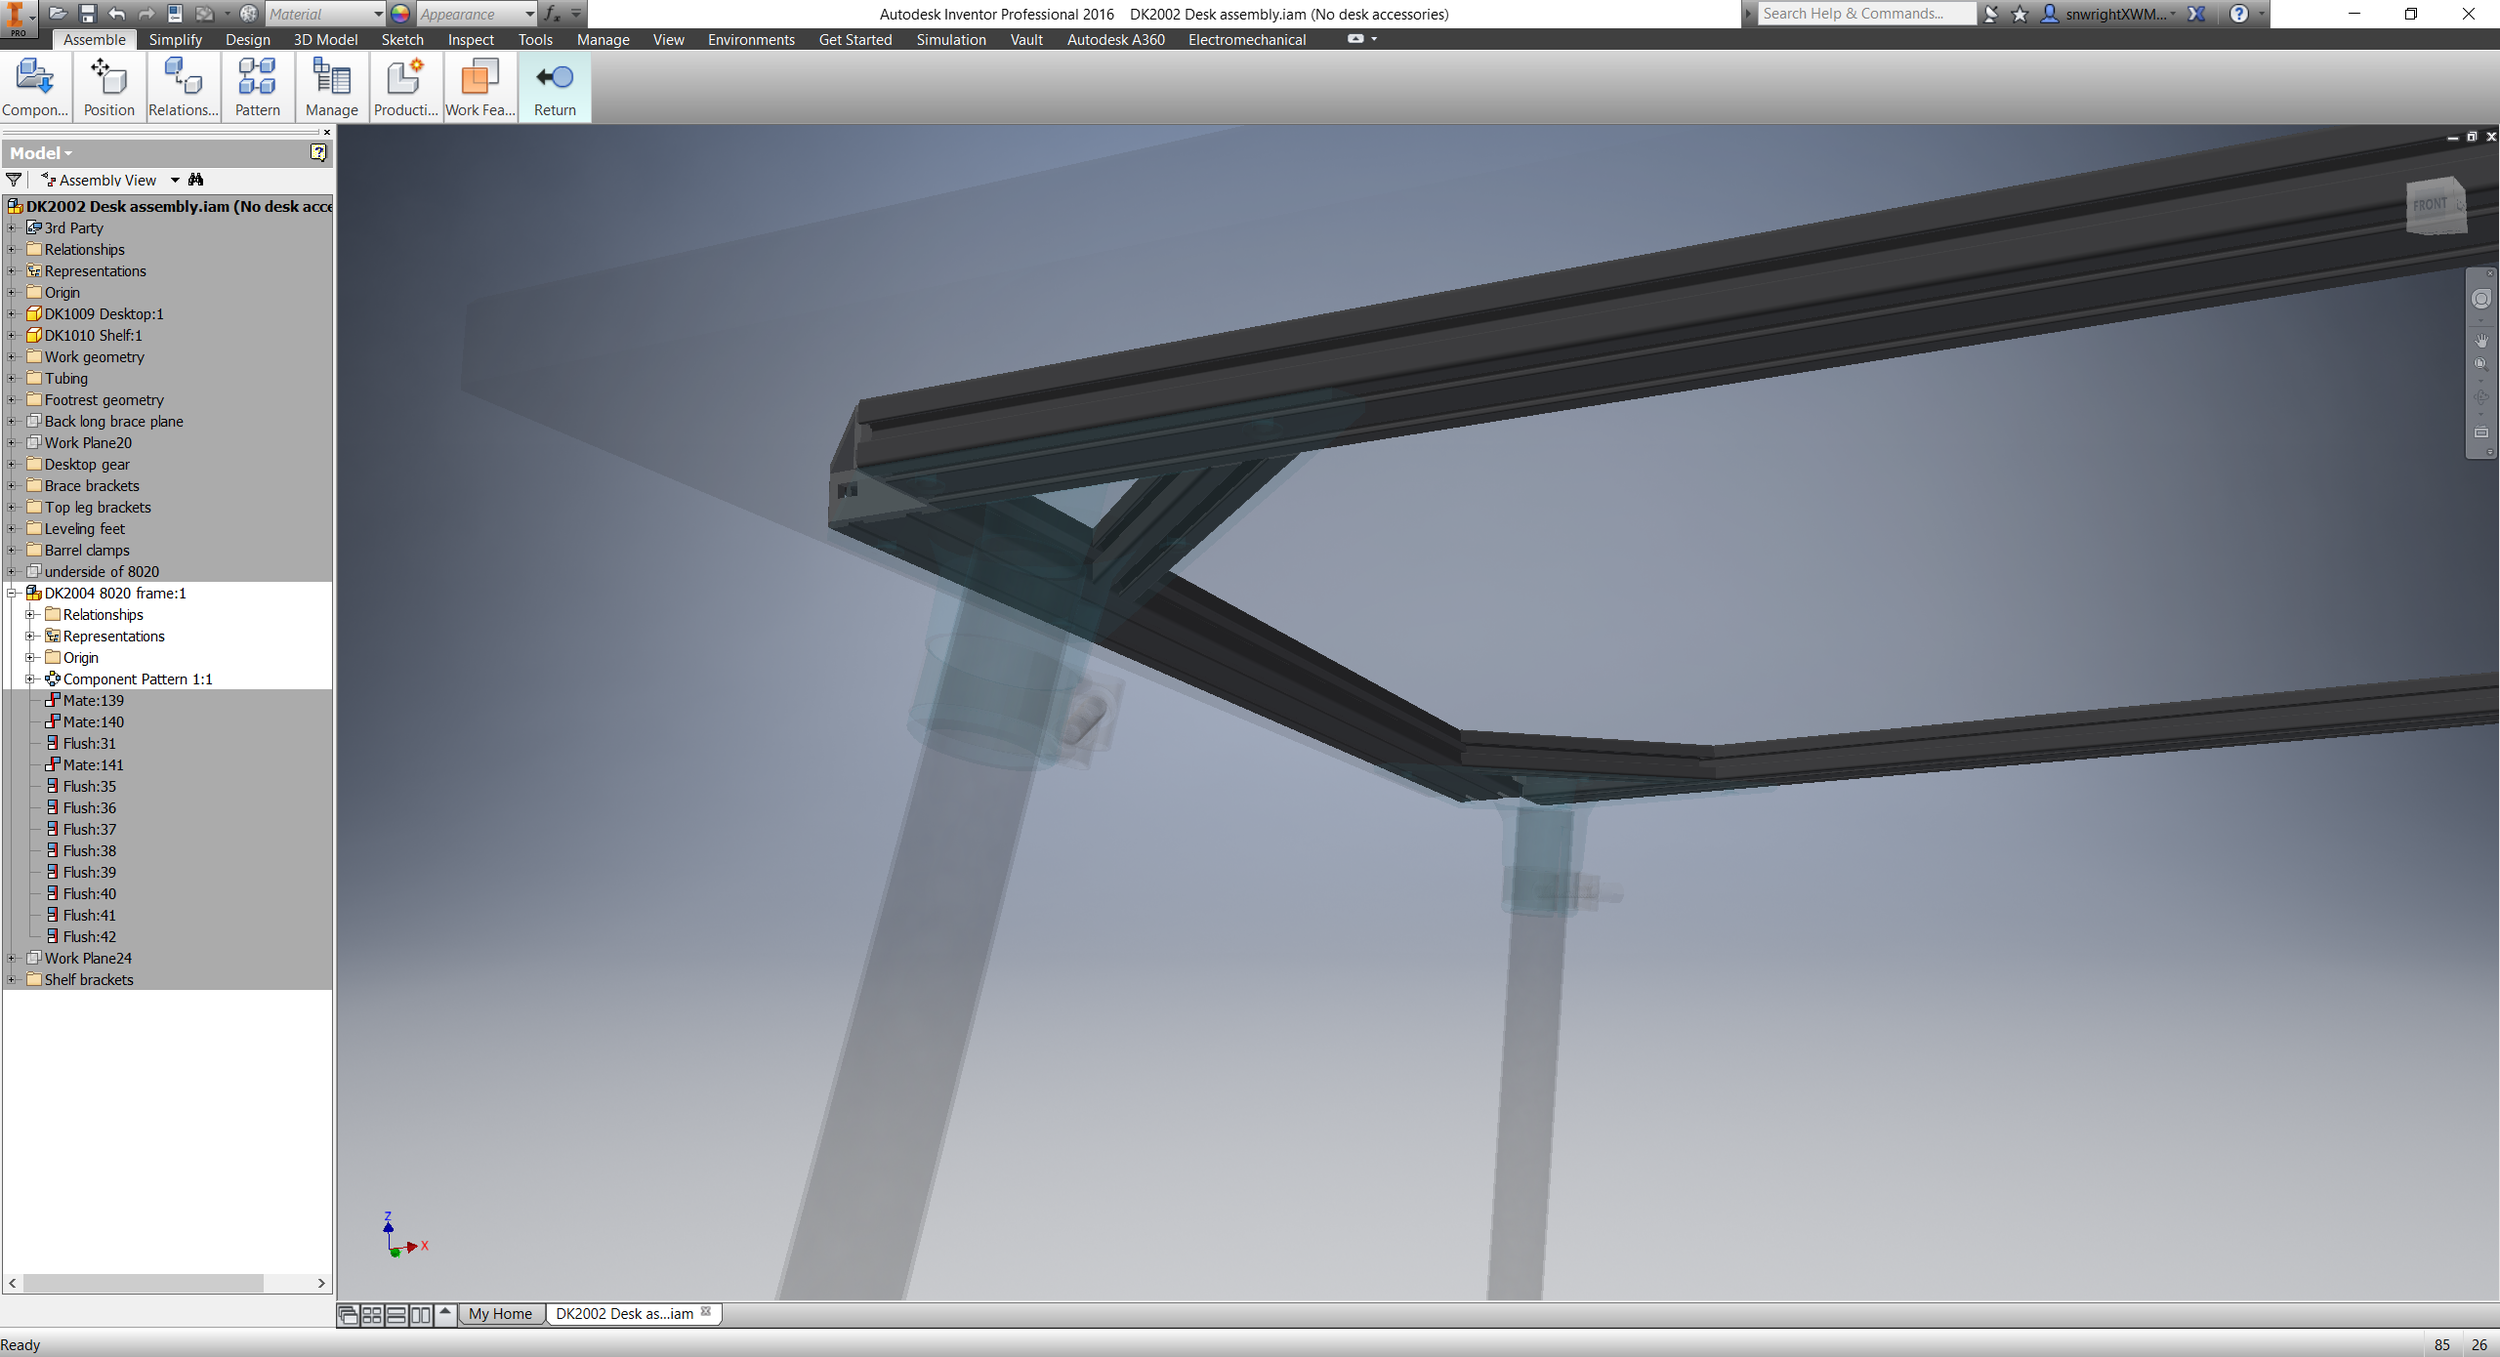Open the quick access toolbar customize dropdown

(x=576, y=13)
